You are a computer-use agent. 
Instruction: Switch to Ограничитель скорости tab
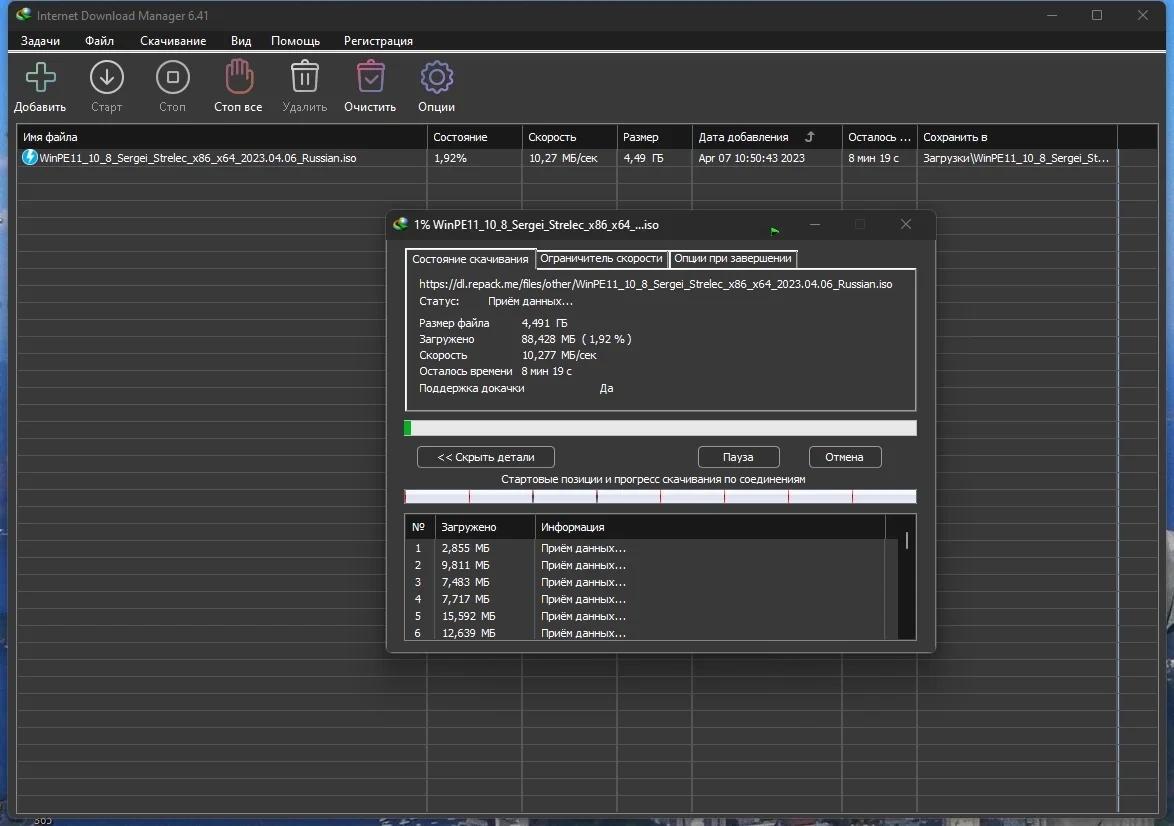tap(601, 258)
